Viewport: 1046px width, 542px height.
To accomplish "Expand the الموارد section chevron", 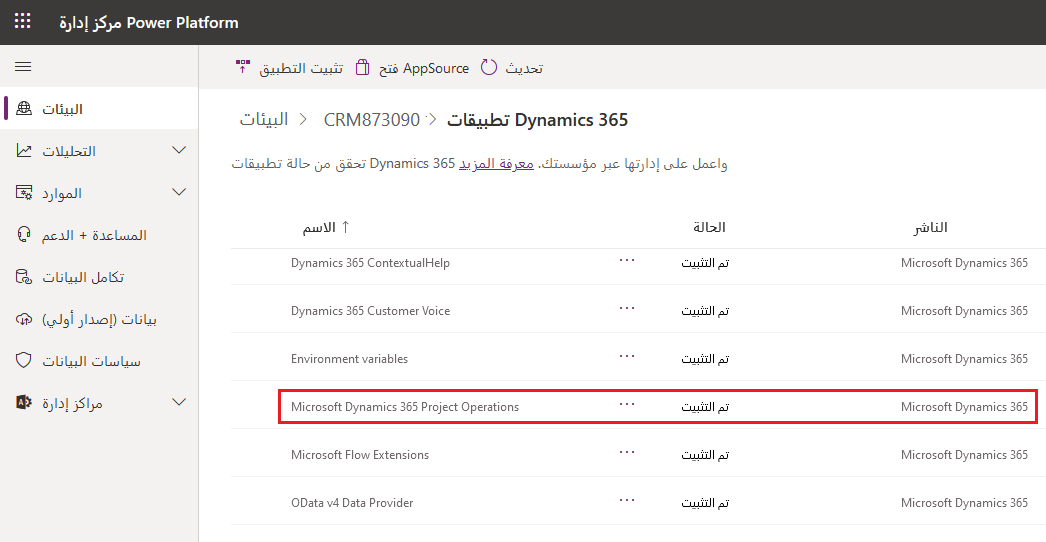I will pyautogui.click(x=179, y=193).
